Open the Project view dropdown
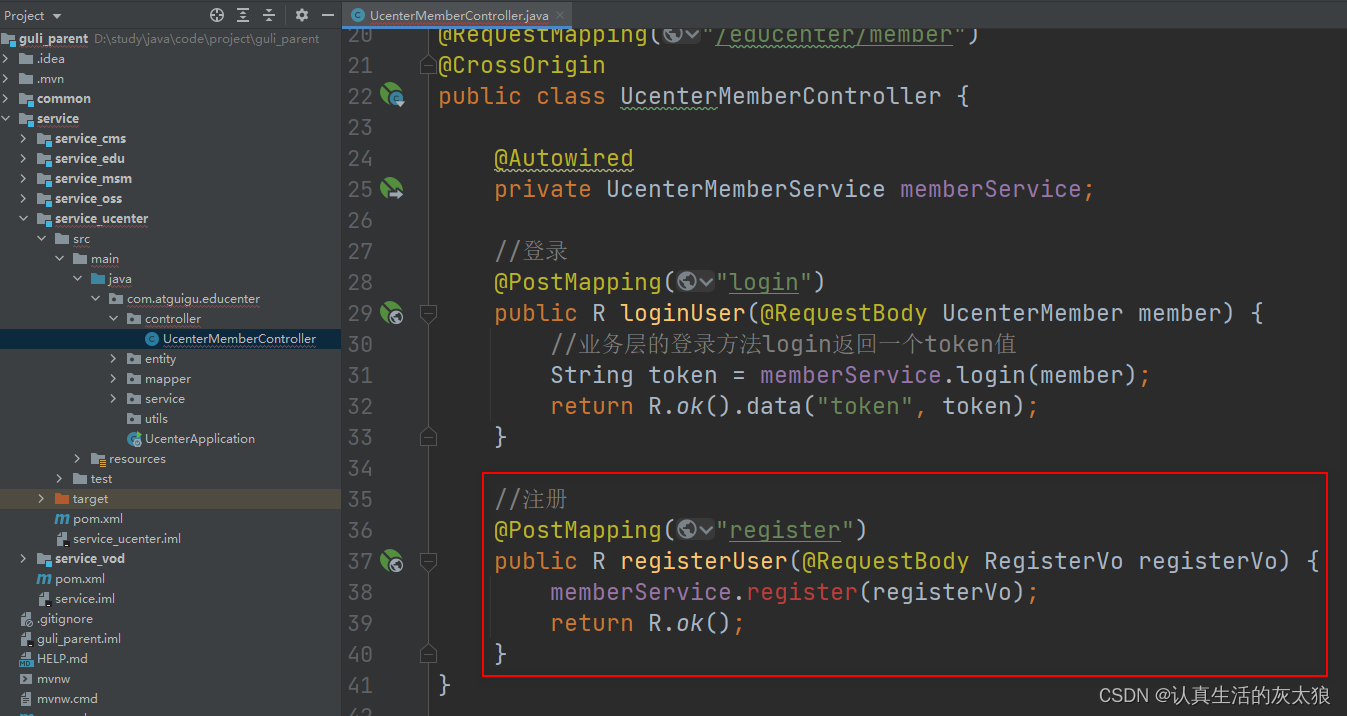1347x716 pixels. [x=33, y=15]
